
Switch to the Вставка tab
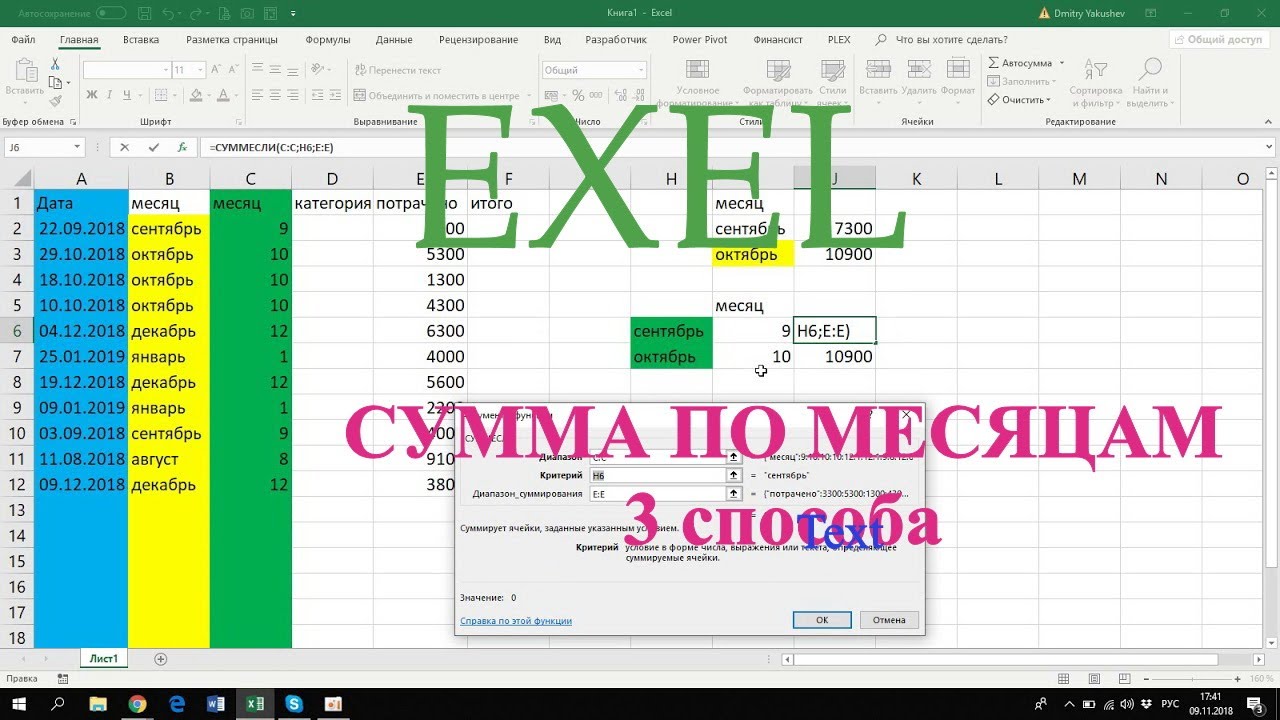141,40
